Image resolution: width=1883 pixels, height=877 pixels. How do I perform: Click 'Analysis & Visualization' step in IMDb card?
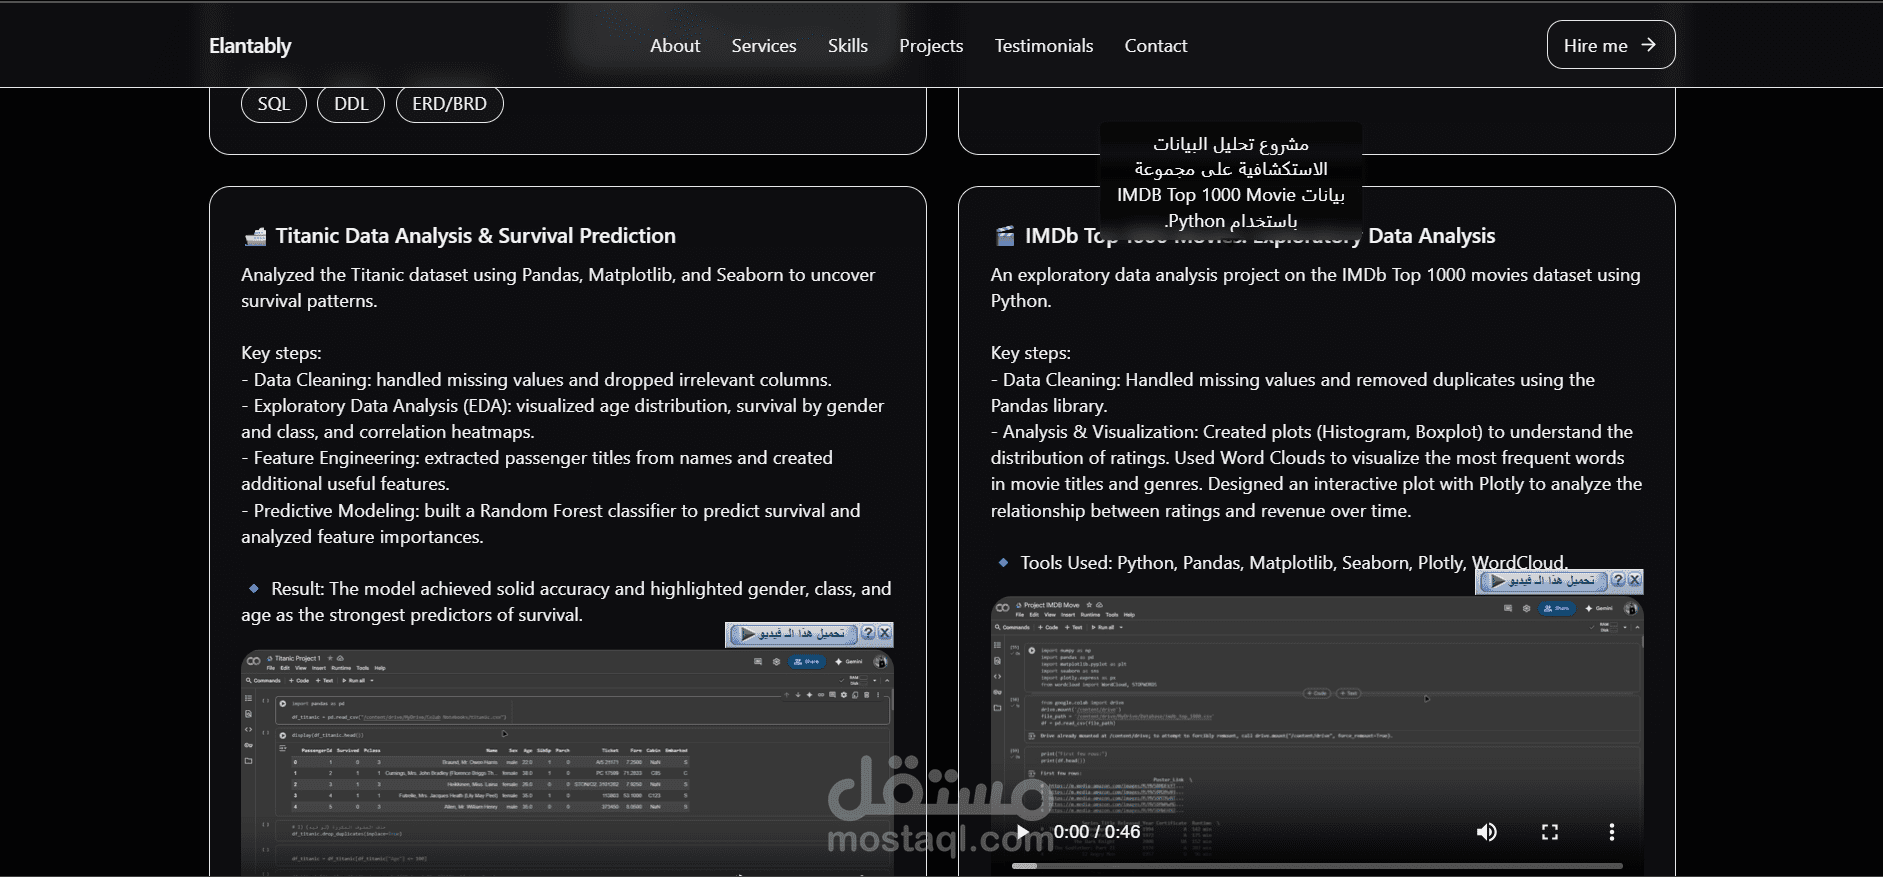[x=1316, y=471]
